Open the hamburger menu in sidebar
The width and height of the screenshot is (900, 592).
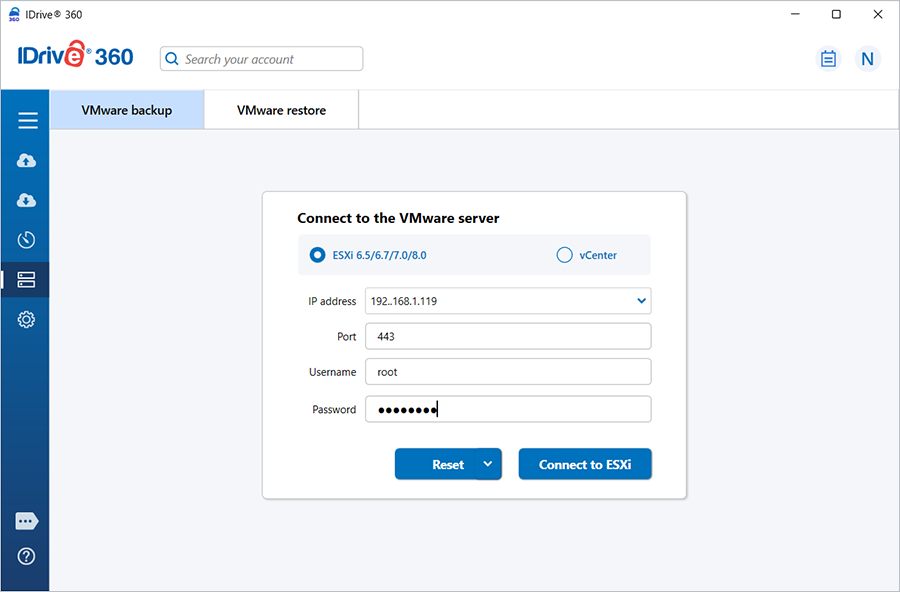tap(27, 121)
